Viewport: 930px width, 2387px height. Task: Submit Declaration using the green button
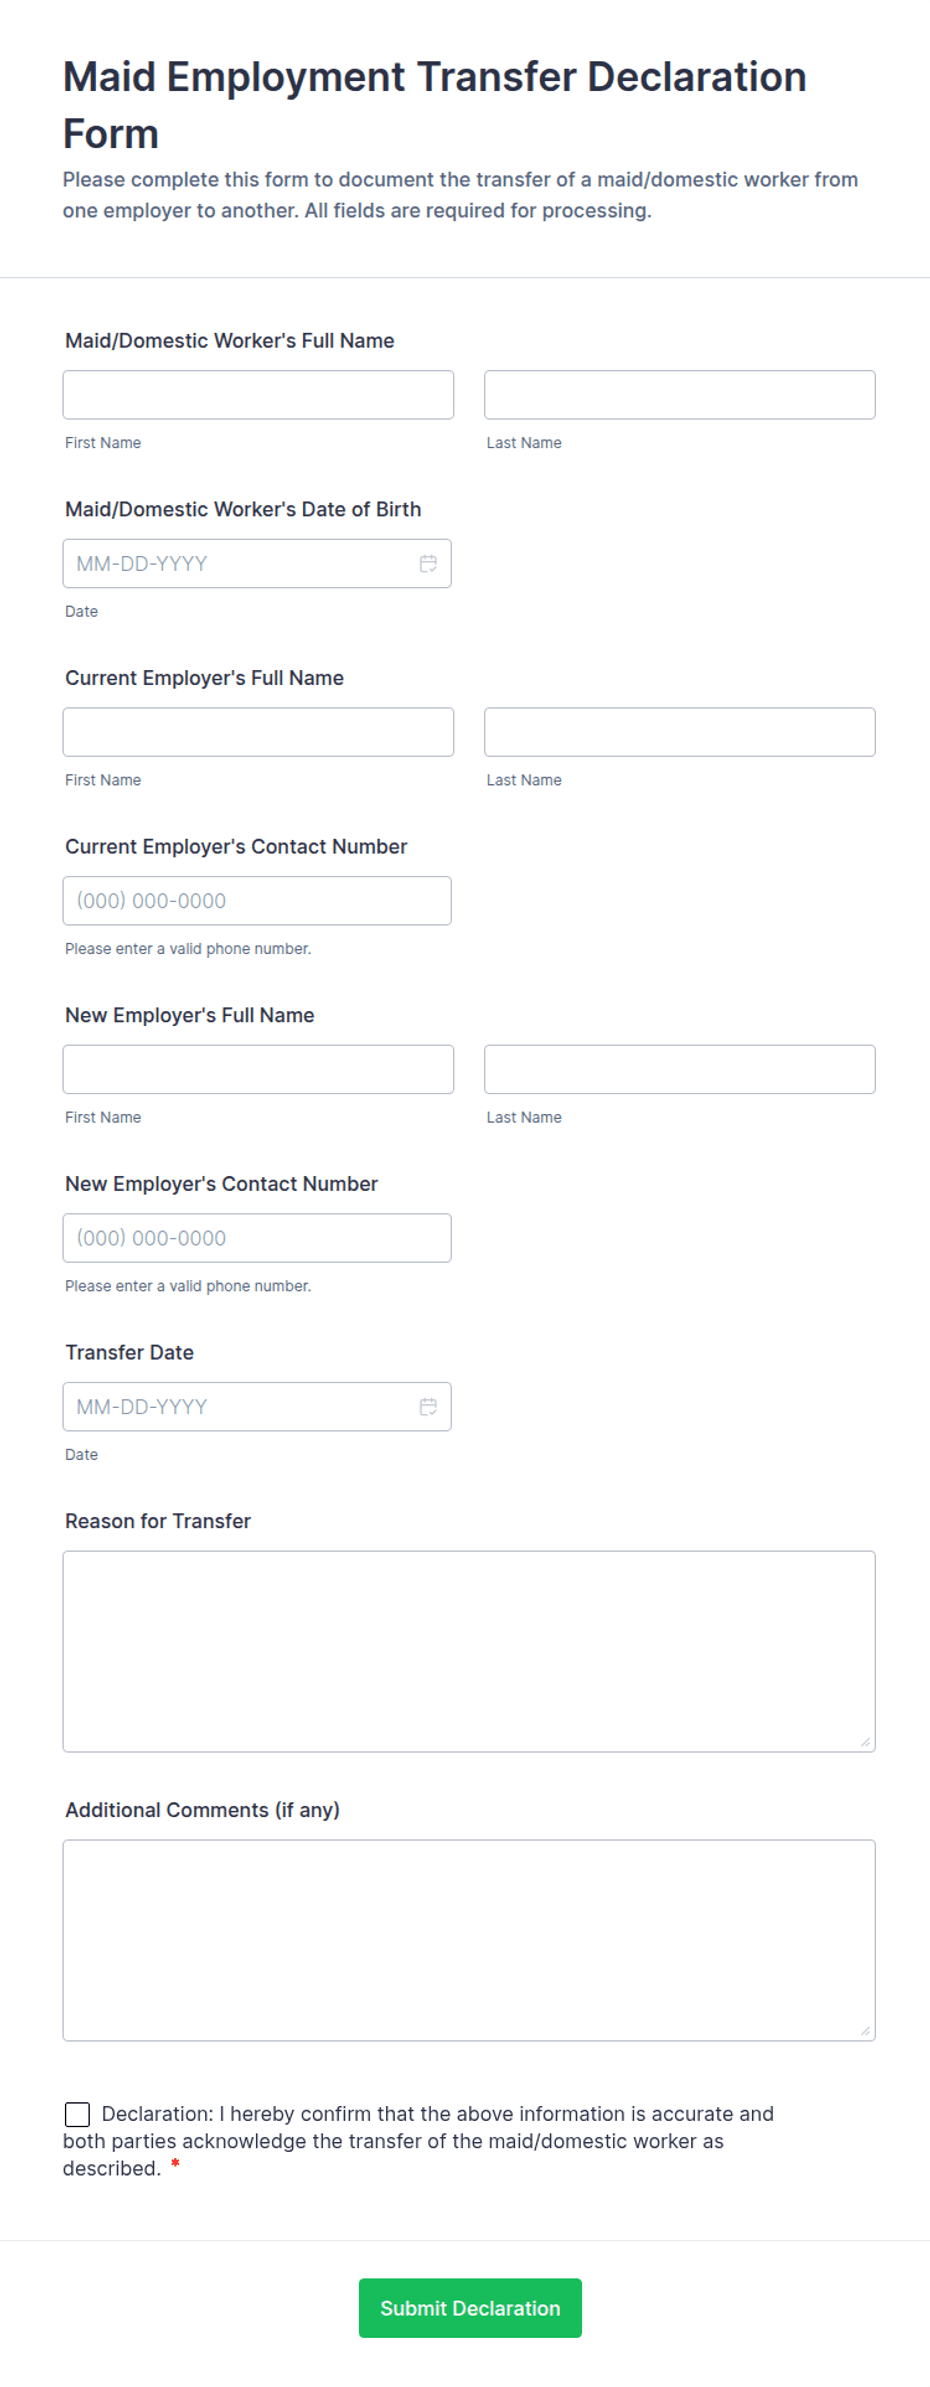point(470,2308)
